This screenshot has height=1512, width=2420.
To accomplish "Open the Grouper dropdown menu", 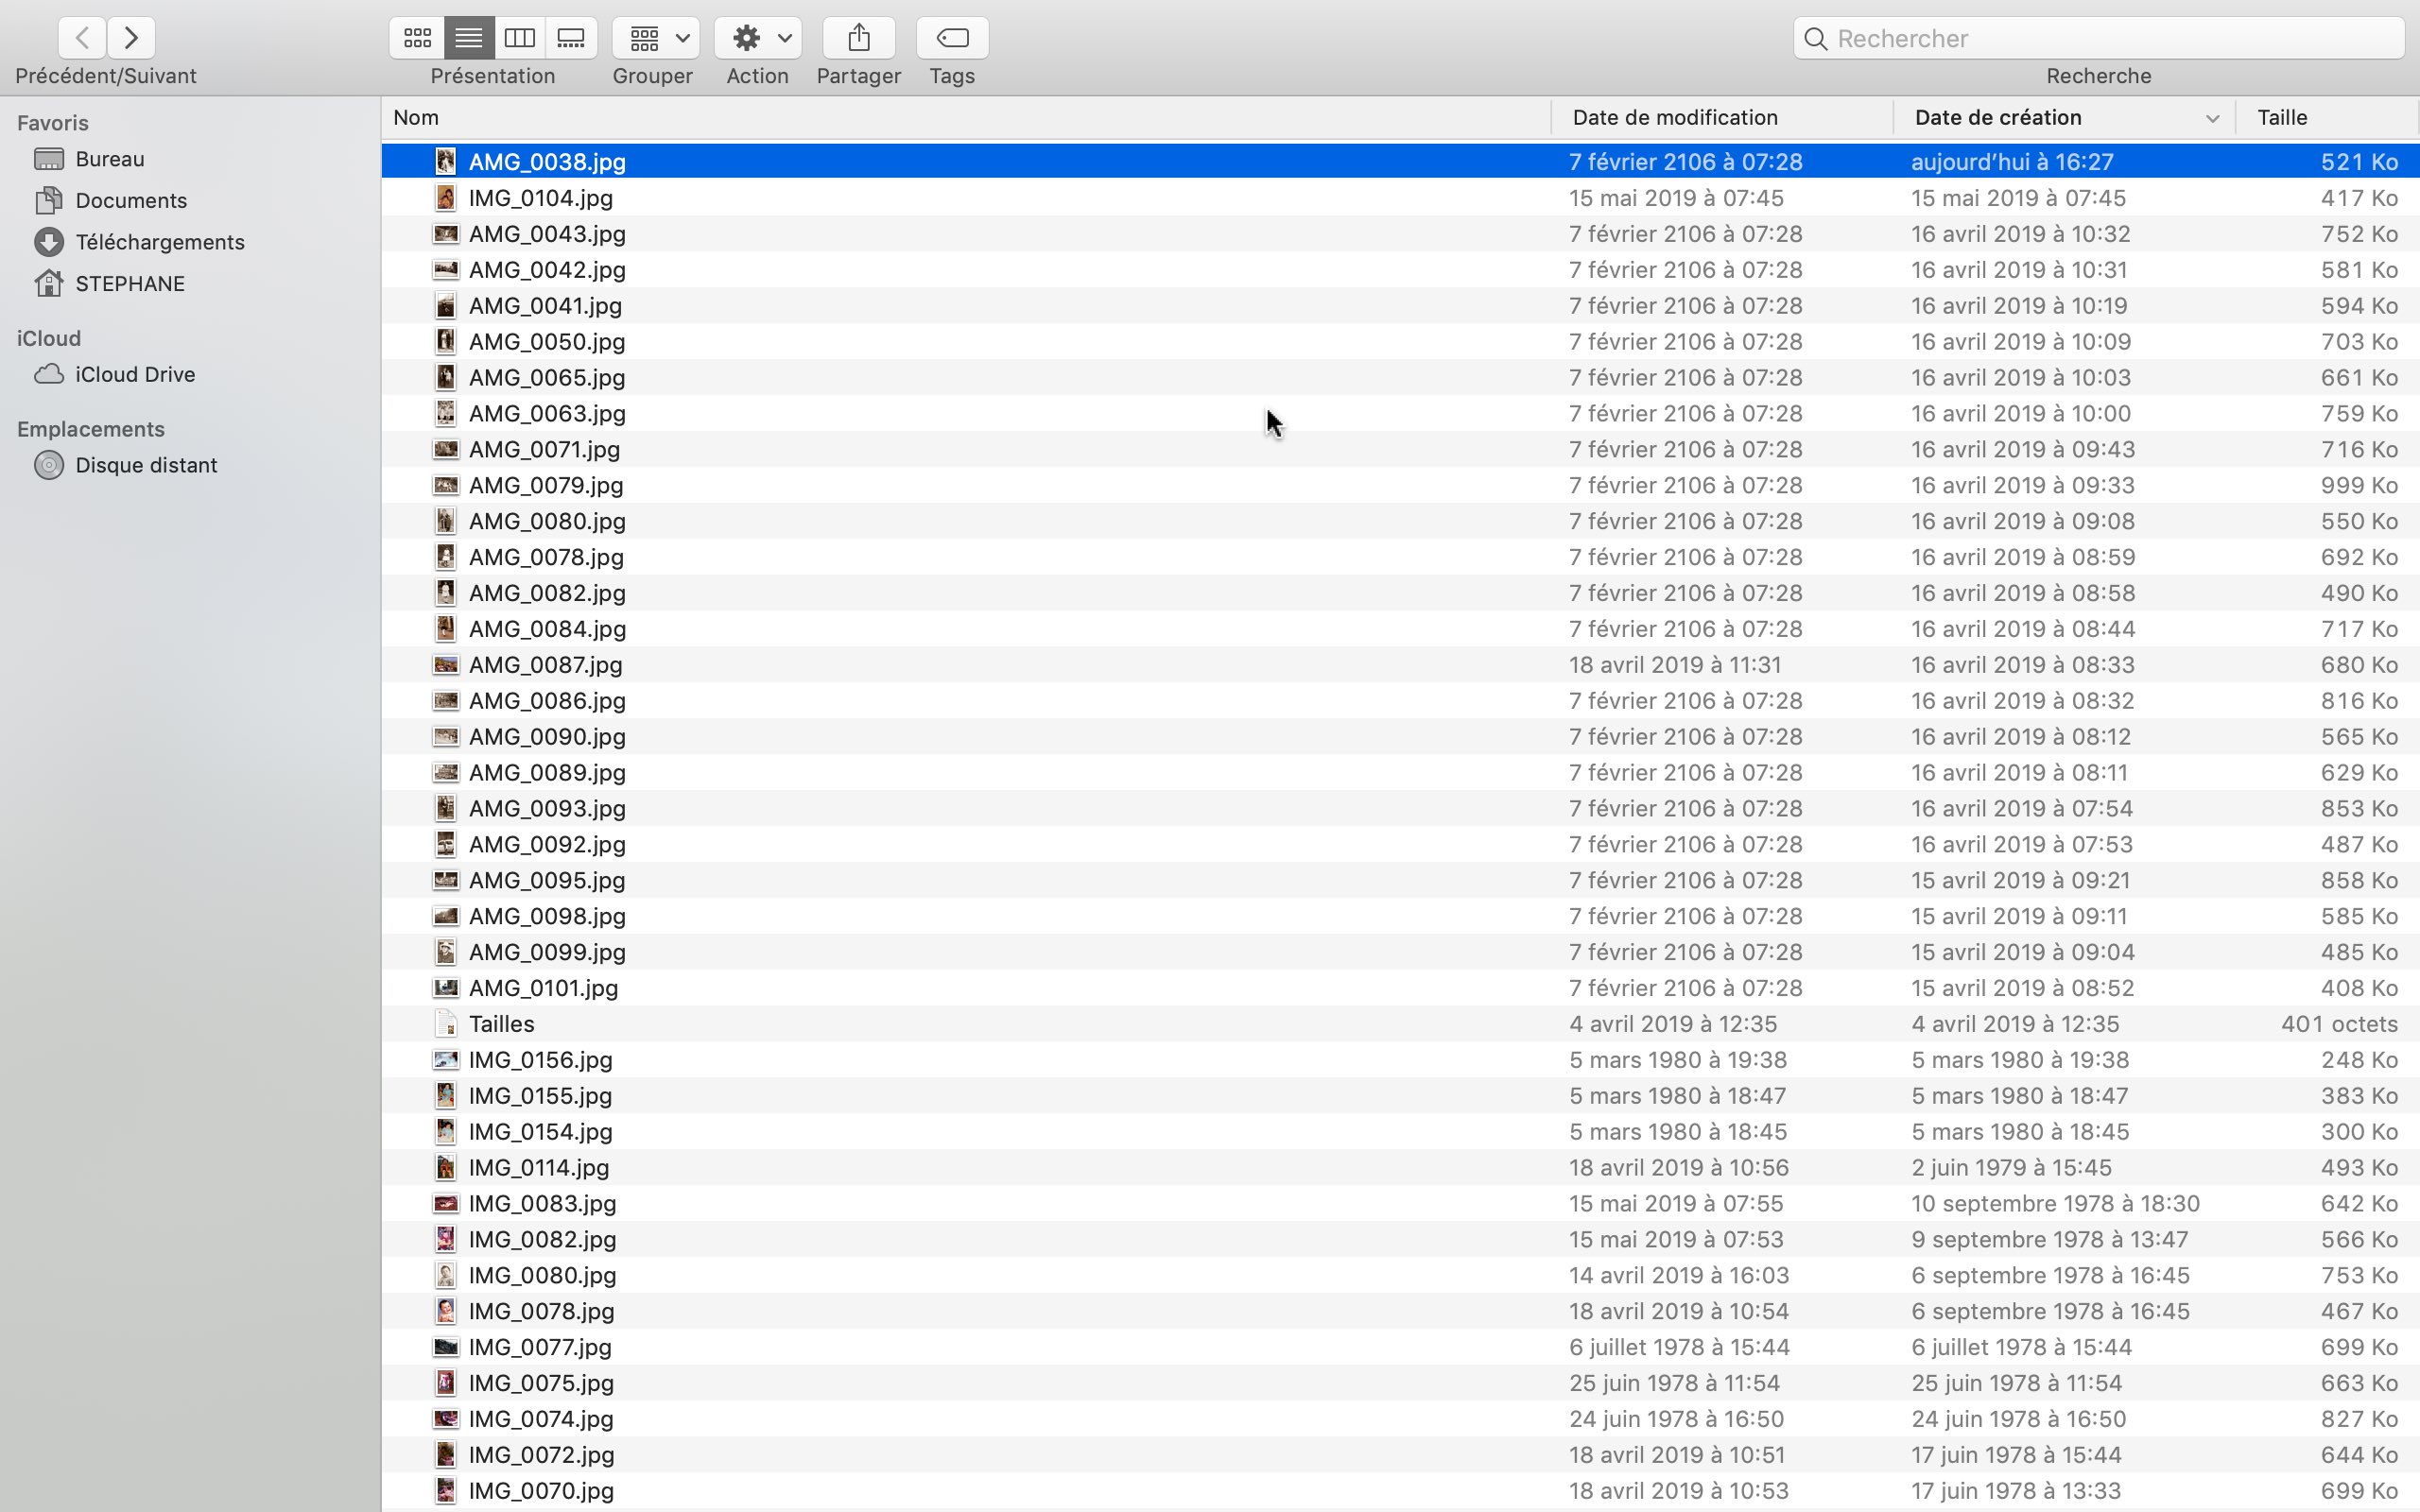I will pyautogui.click(x=655, y=38).
